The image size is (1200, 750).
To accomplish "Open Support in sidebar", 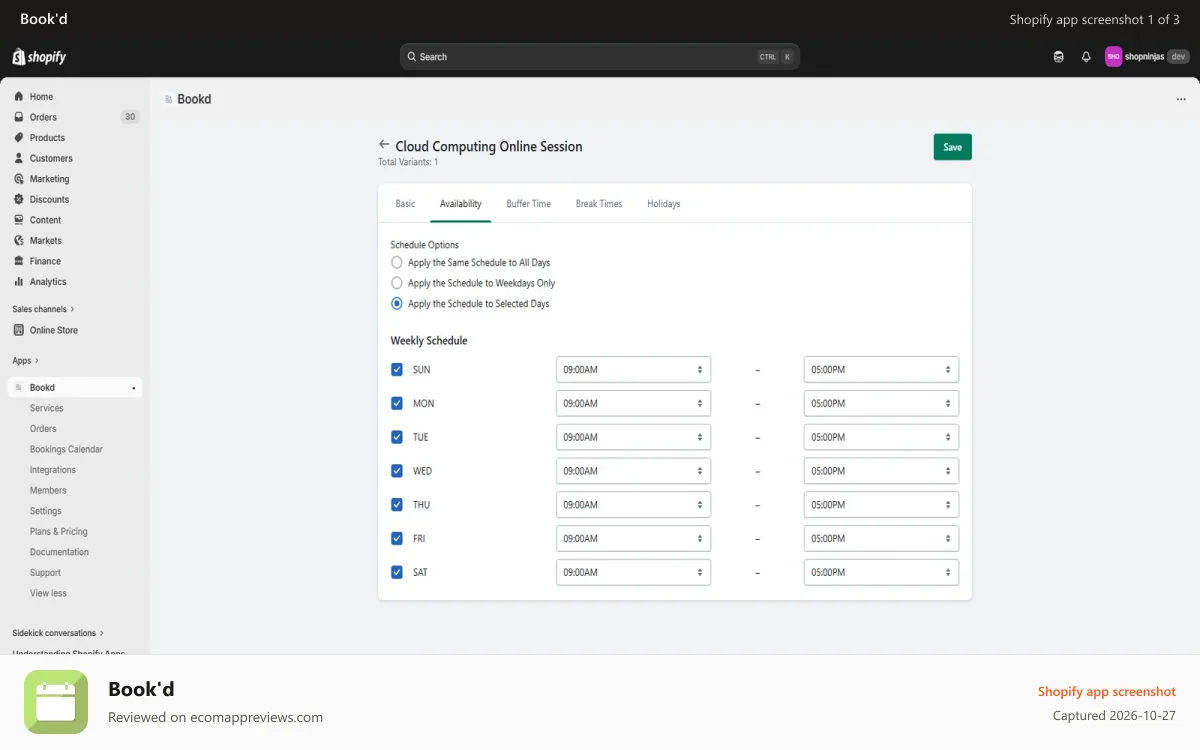I will click(x=45, y=573).
